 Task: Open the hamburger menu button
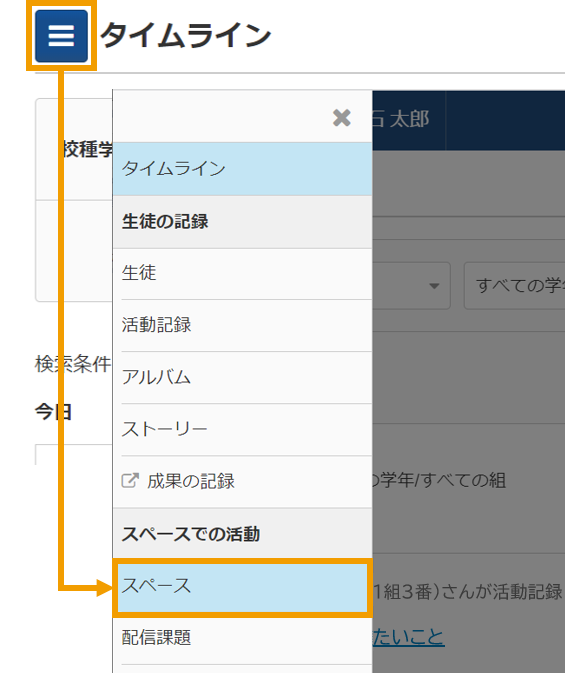point(61,36)
